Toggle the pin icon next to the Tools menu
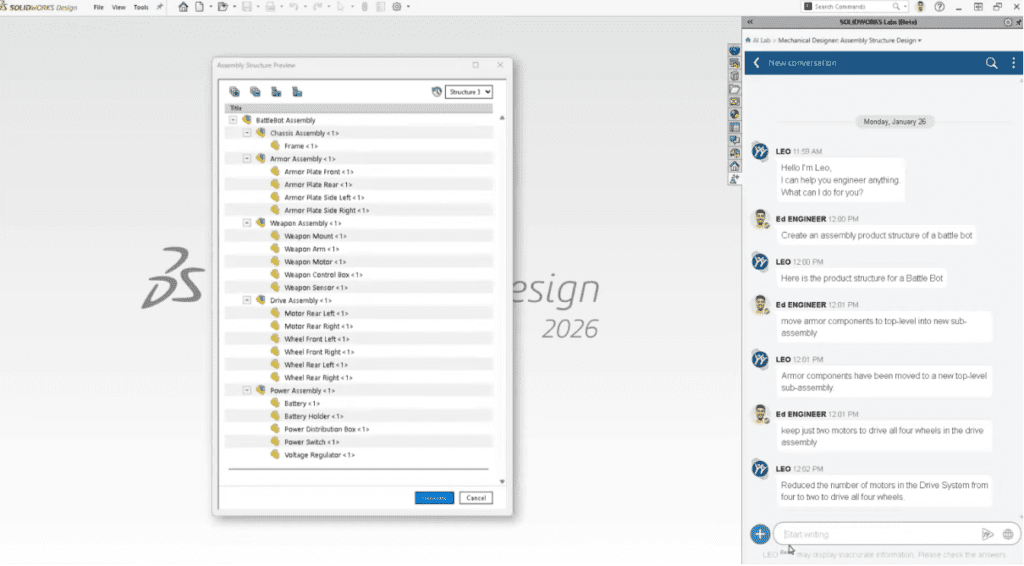1024x566 pixels. 160,7
